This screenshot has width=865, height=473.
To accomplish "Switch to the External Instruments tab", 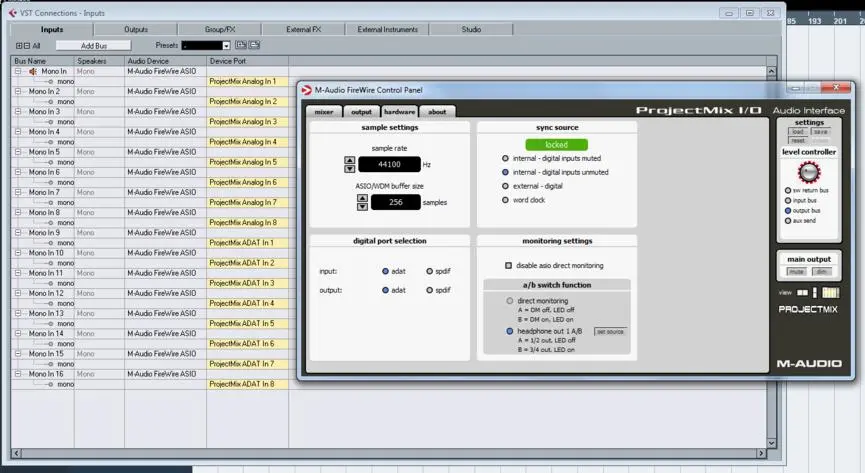I will tap(387, 29).
